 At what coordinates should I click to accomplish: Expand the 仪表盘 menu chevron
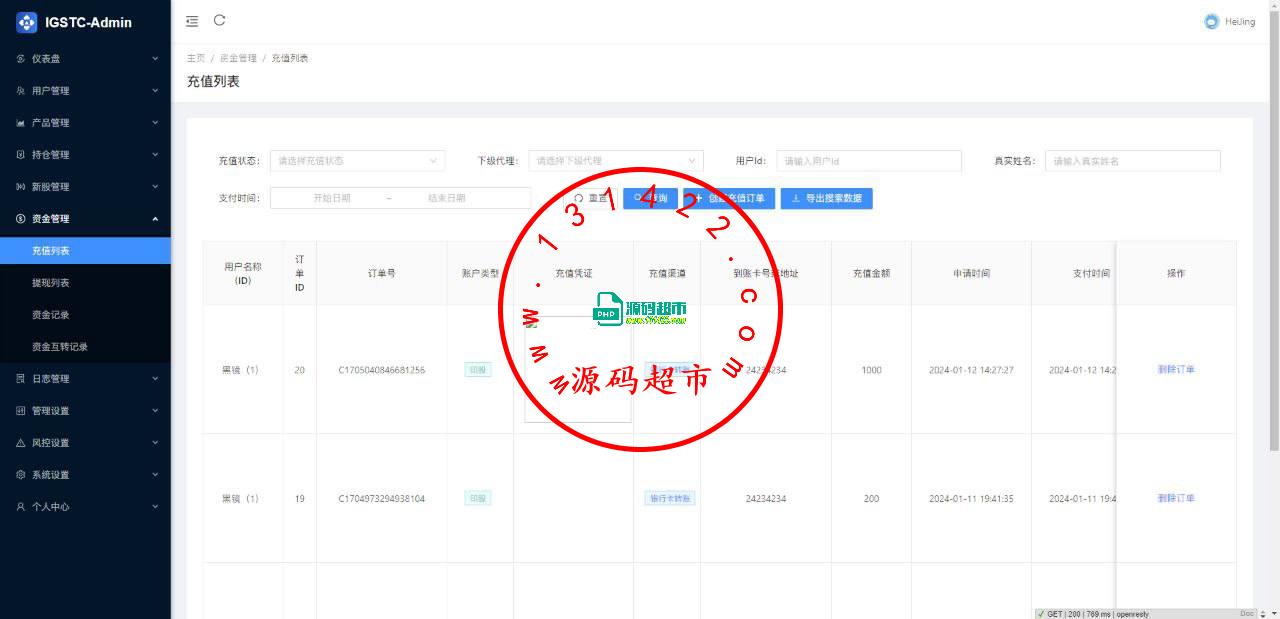155,59
